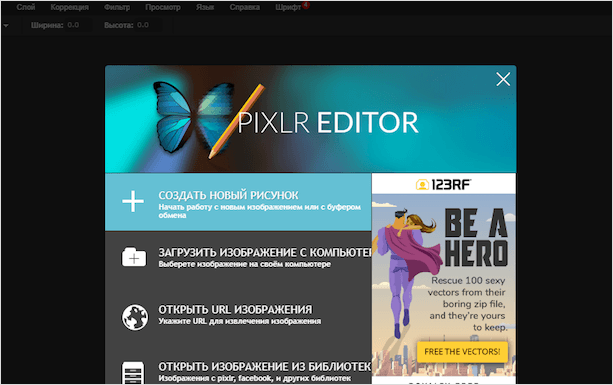Viewport: 613px width, 385px height.
Task: Click the globe icon for URL image
Action: pyautogui.click(x=134, y=317)
